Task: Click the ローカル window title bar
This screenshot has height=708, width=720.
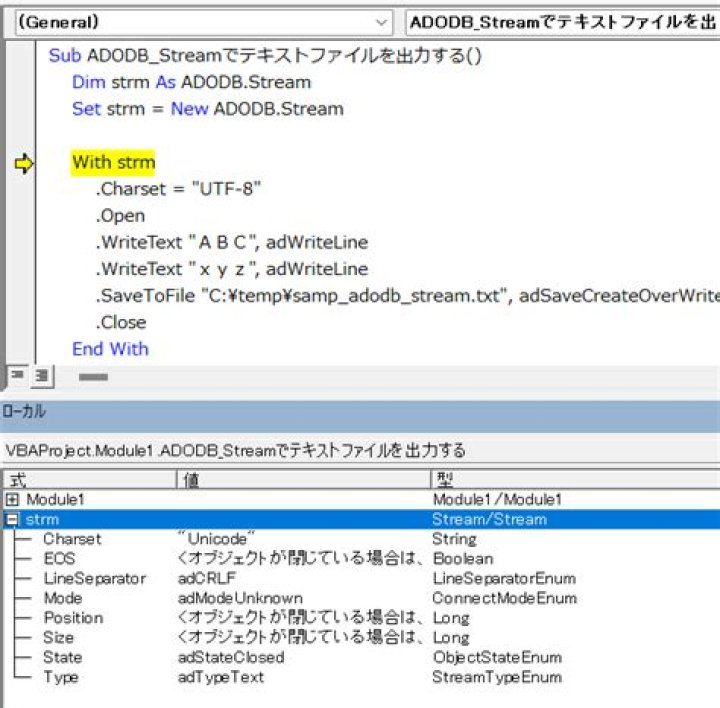Action: pos(360,412)
